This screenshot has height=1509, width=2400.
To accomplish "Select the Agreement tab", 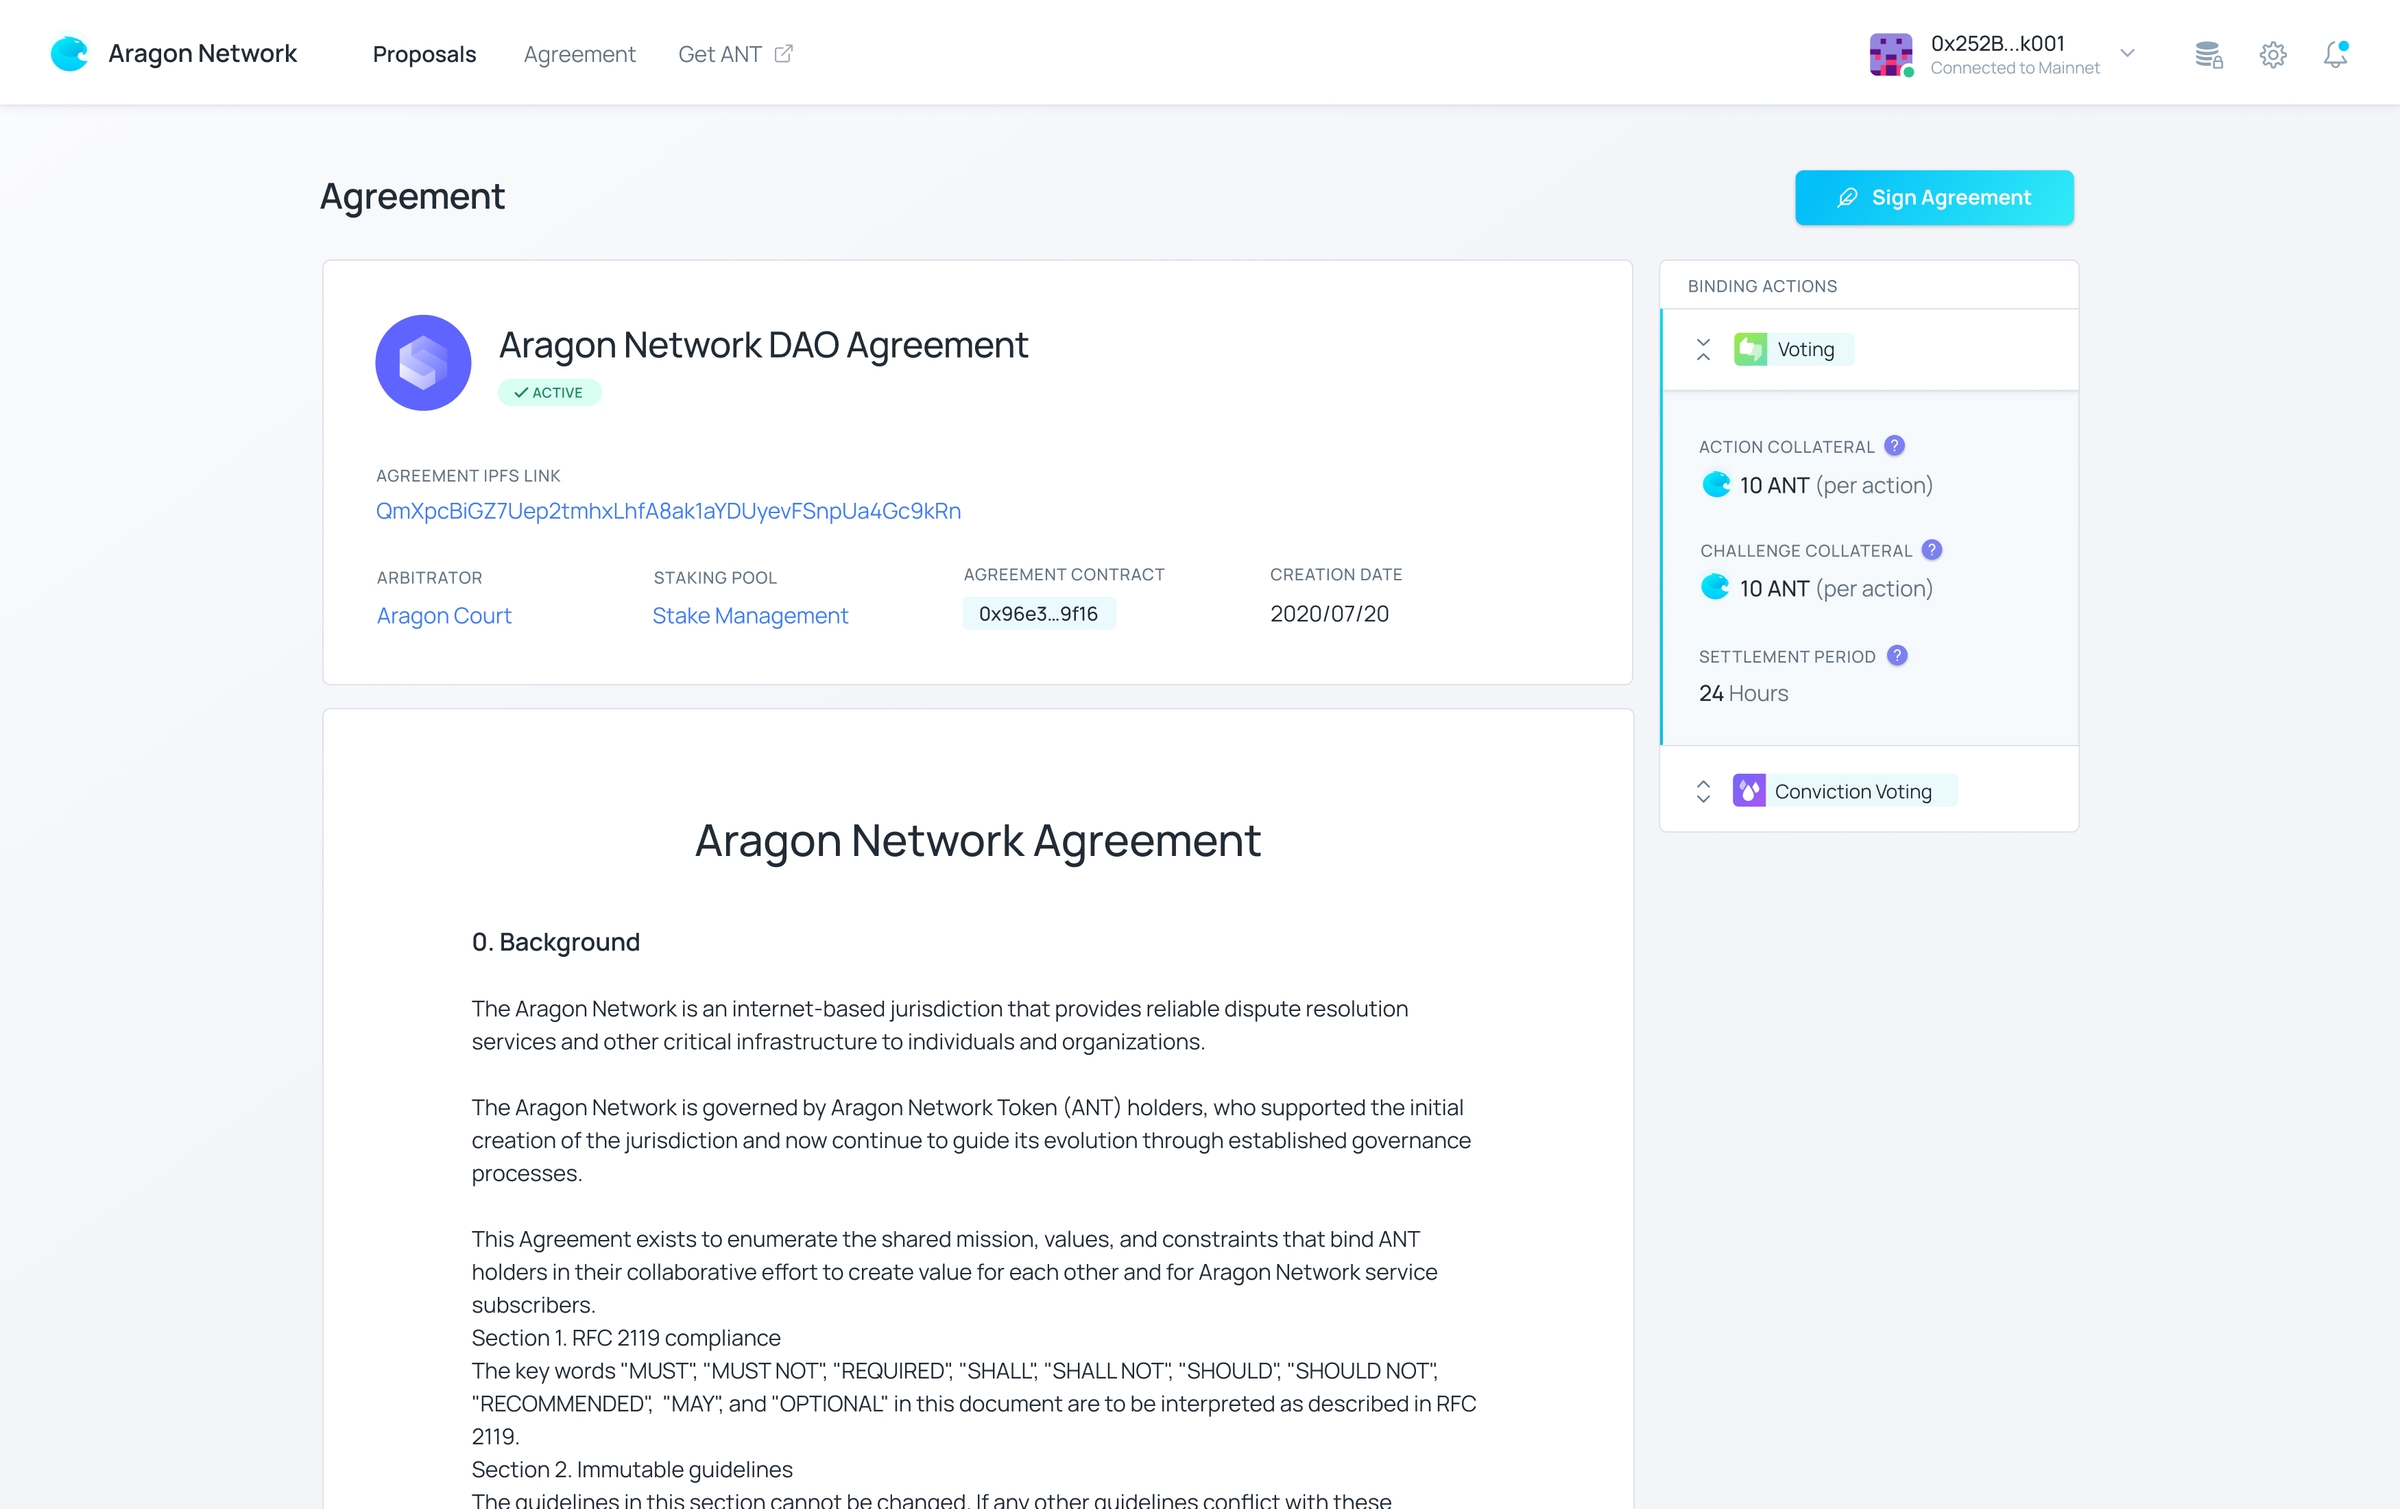I will (x=579, y=54).
